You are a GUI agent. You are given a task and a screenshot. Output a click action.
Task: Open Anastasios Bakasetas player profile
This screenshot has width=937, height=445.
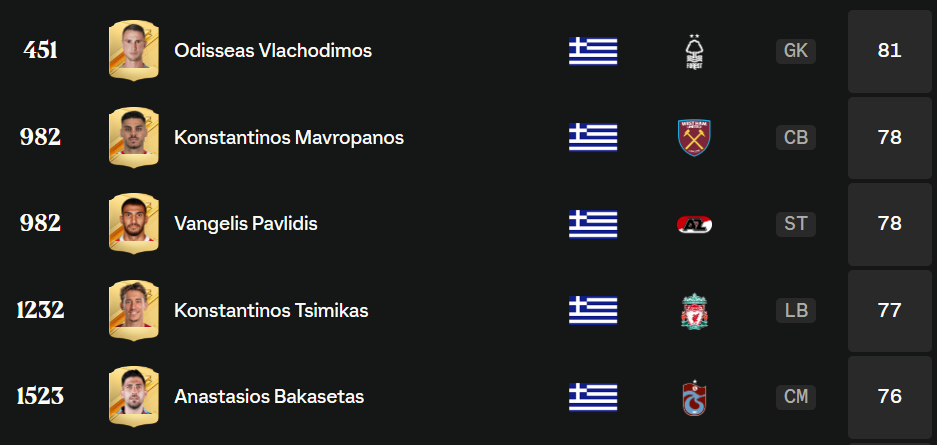[269, 397]
